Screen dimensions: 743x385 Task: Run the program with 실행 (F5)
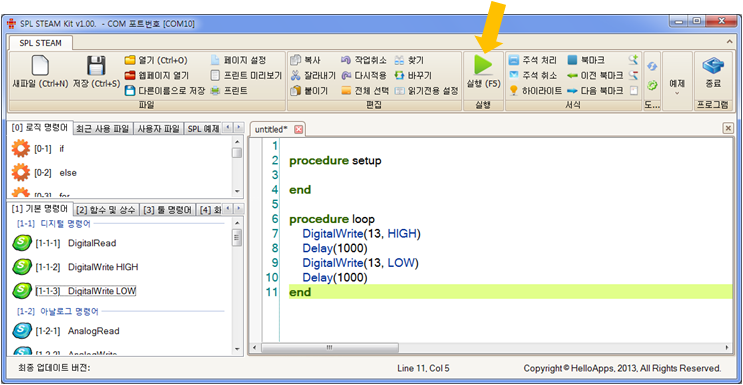tap(483, 72)
